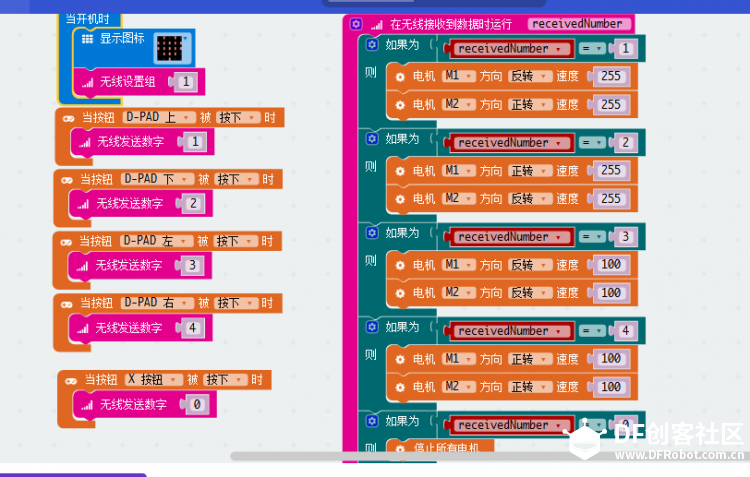
Task: Open 正转 direction dropdown for M2 in if = 4
Action: tap(529, 387)
